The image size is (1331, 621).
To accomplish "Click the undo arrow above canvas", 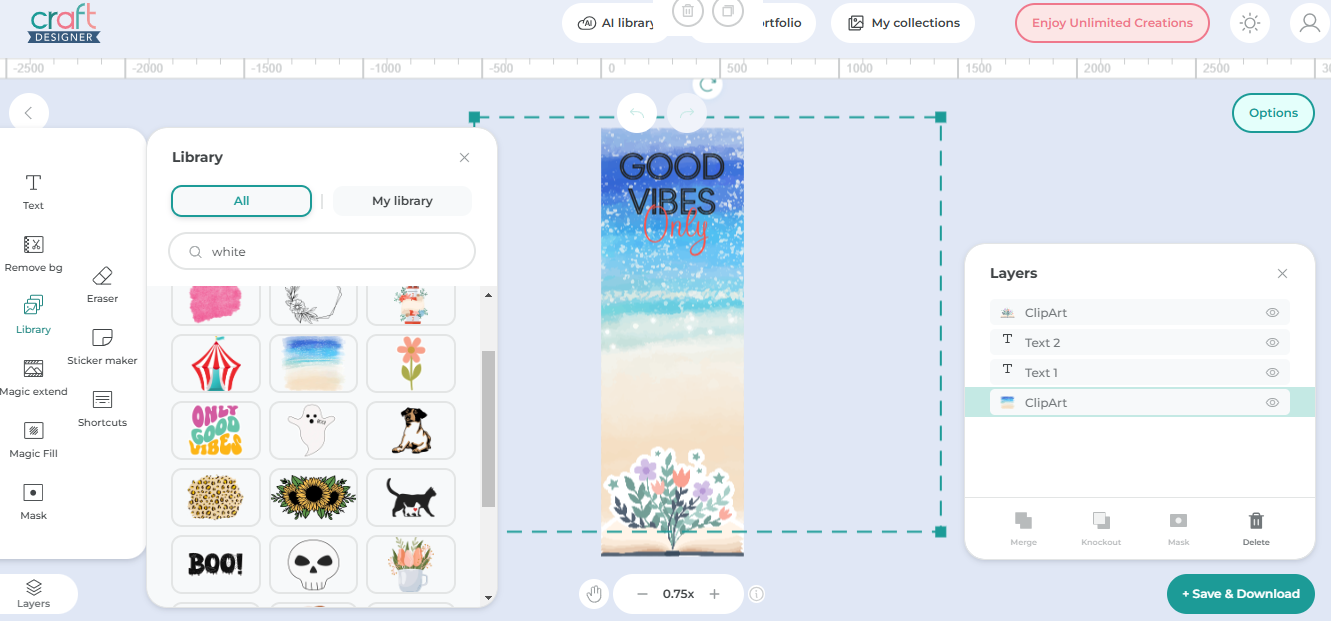I will tap(637, 114).
